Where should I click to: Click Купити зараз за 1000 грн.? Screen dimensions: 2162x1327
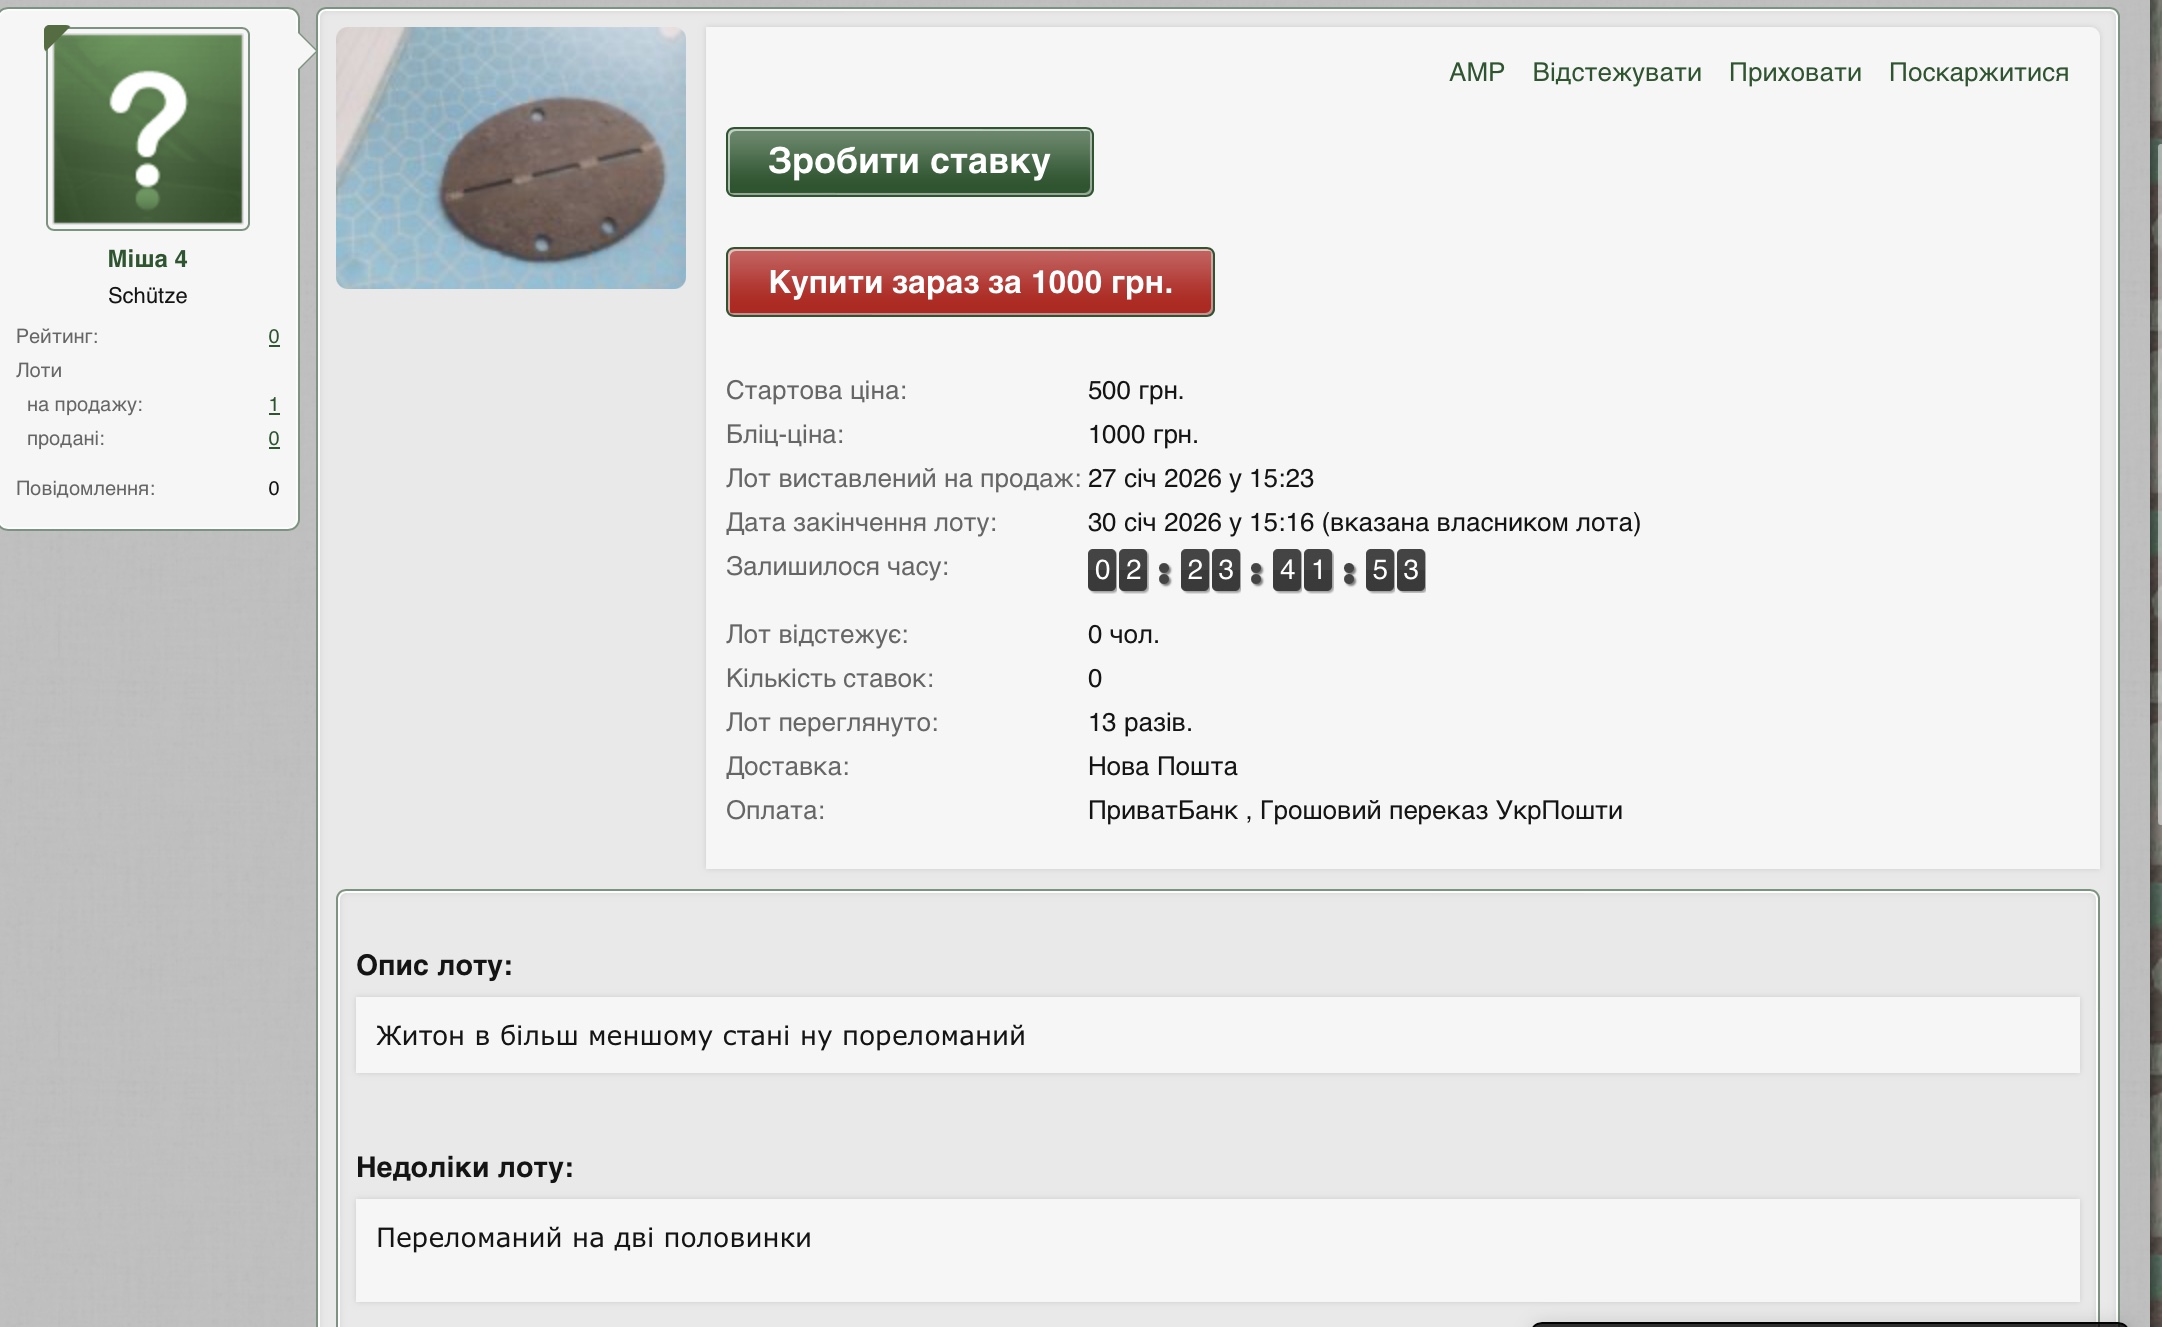(x=969, y=282)
